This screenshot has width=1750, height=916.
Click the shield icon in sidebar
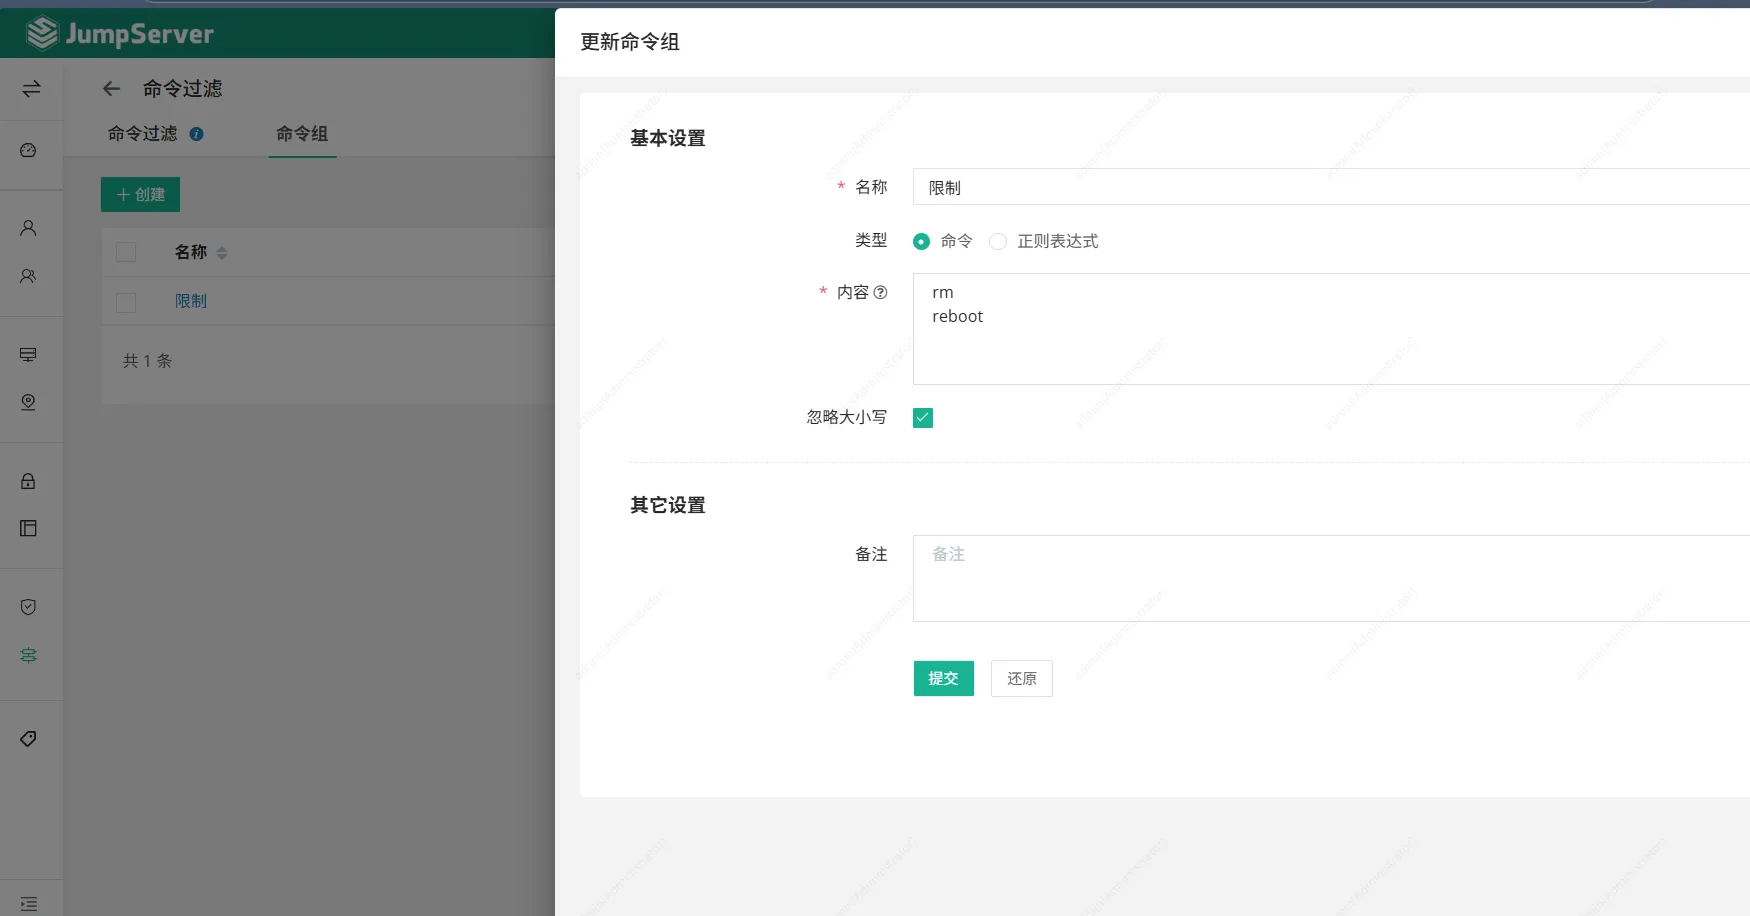pyautogui.click(x=28, y=607)
